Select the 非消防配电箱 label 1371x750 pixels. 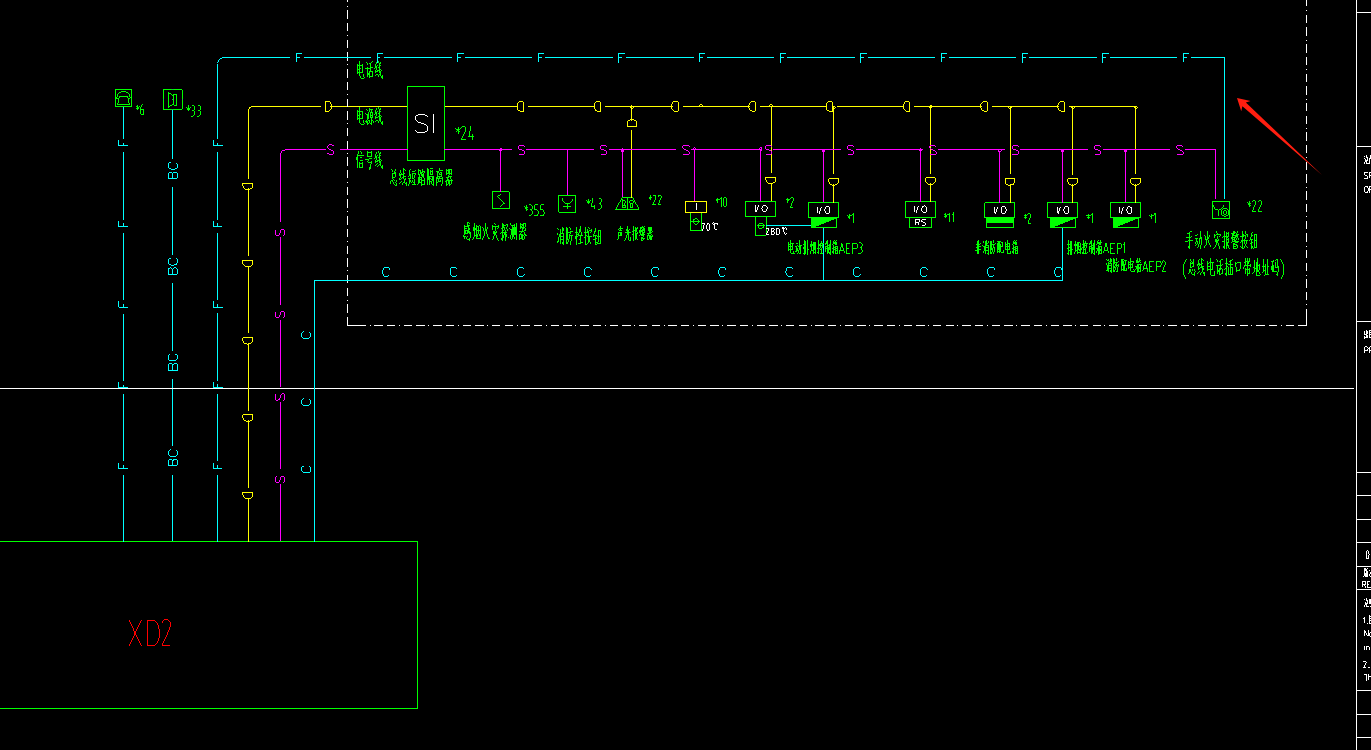click(x=997, y=247)
